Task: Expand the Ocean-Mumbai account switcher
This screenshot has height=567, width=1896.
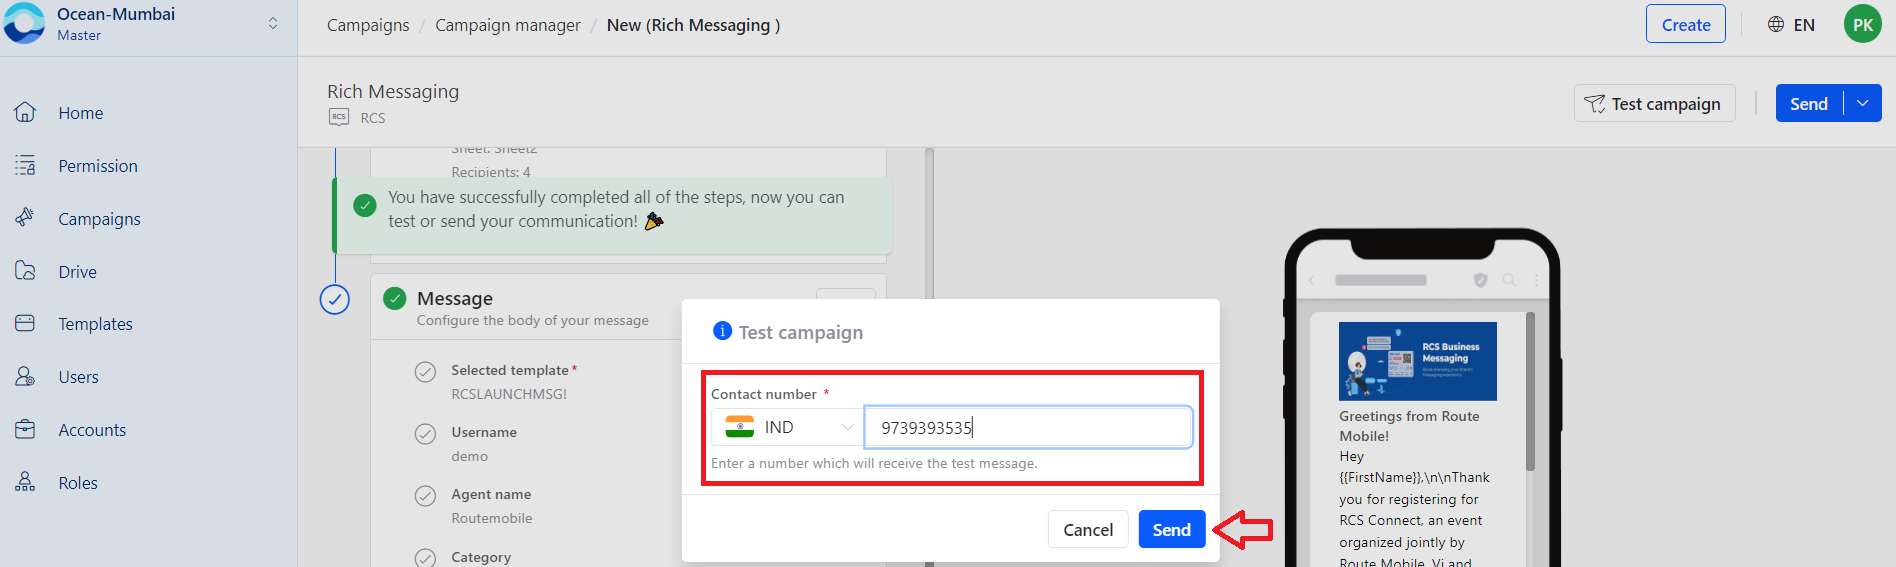Action: pyautogui.click(x=273, y=23)
